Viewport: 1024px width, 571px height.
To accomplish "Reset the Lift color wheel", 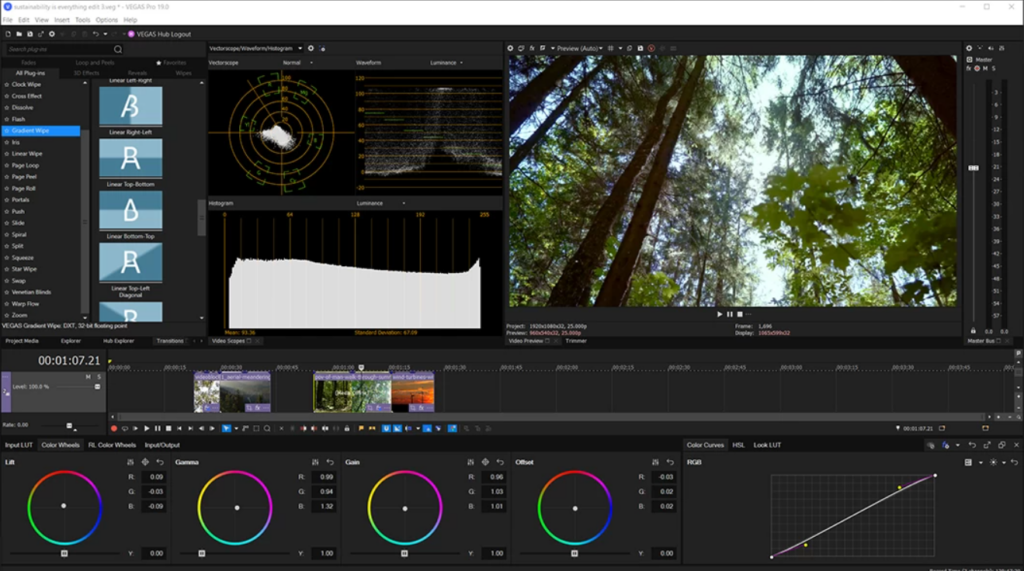I will point(160,462).
